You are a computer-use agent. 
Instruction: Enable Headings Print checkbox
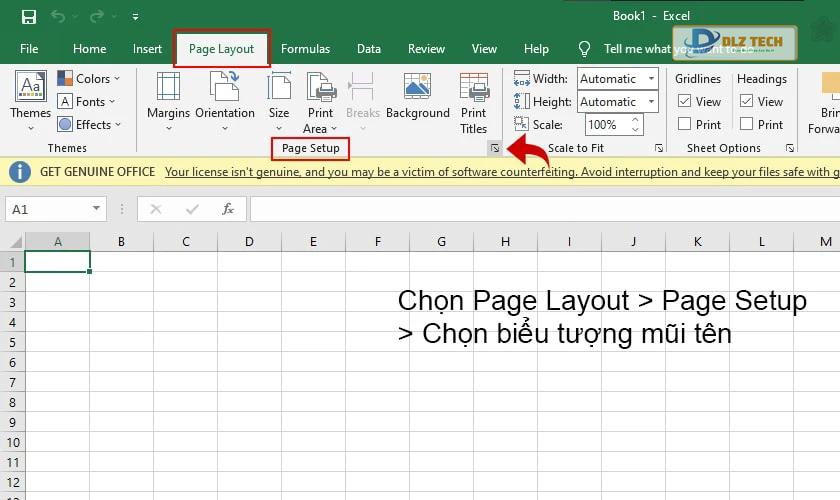coord(746,124)
